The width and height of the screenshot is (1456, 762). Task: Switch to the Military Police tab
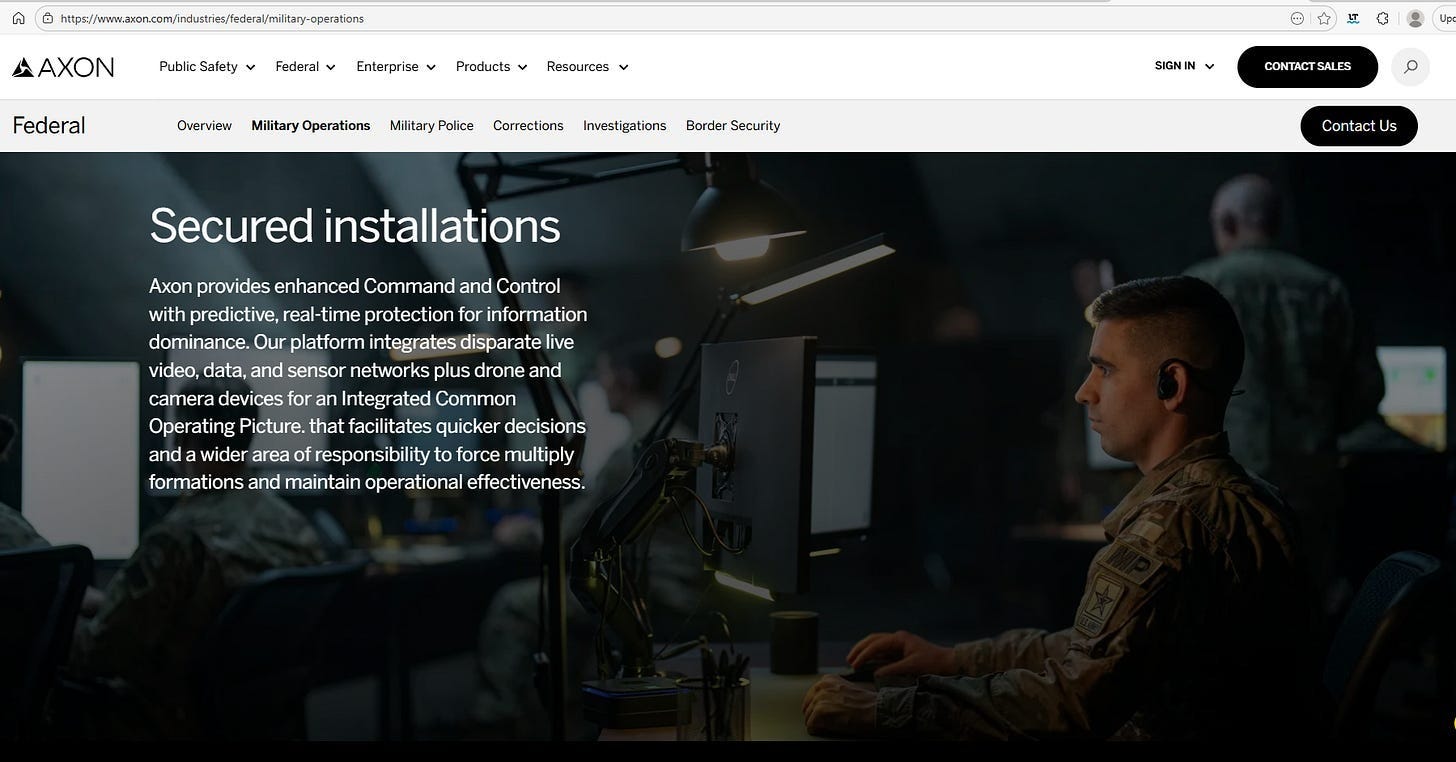click(x=432, y=126)
